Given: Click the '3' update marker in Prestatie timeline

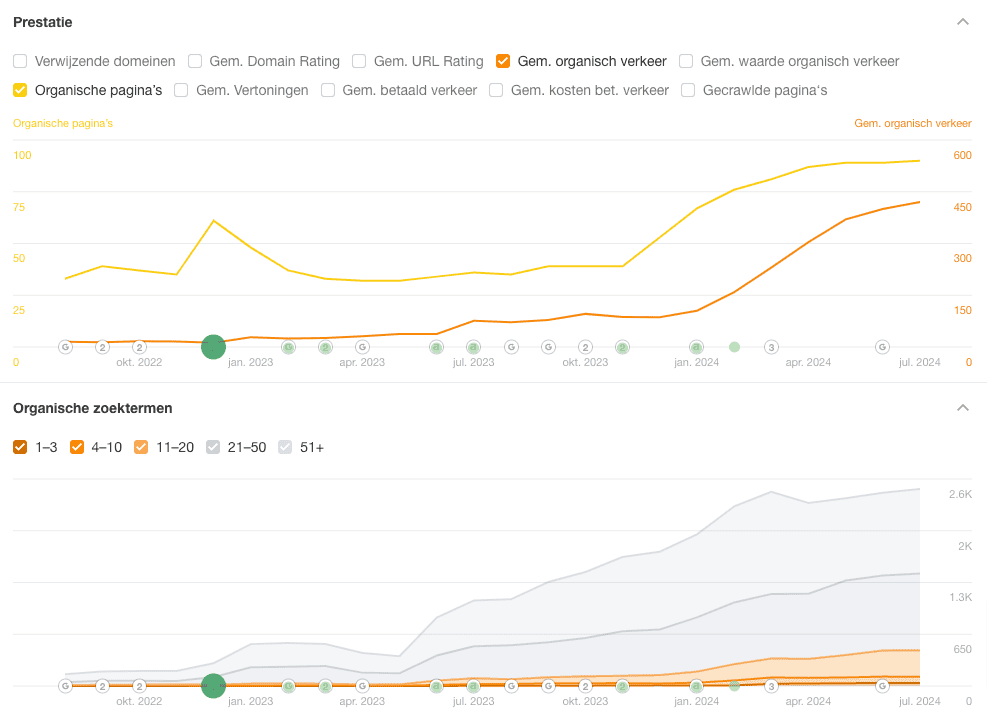Looking at the screenshot, I should click(x=771, y=347).
